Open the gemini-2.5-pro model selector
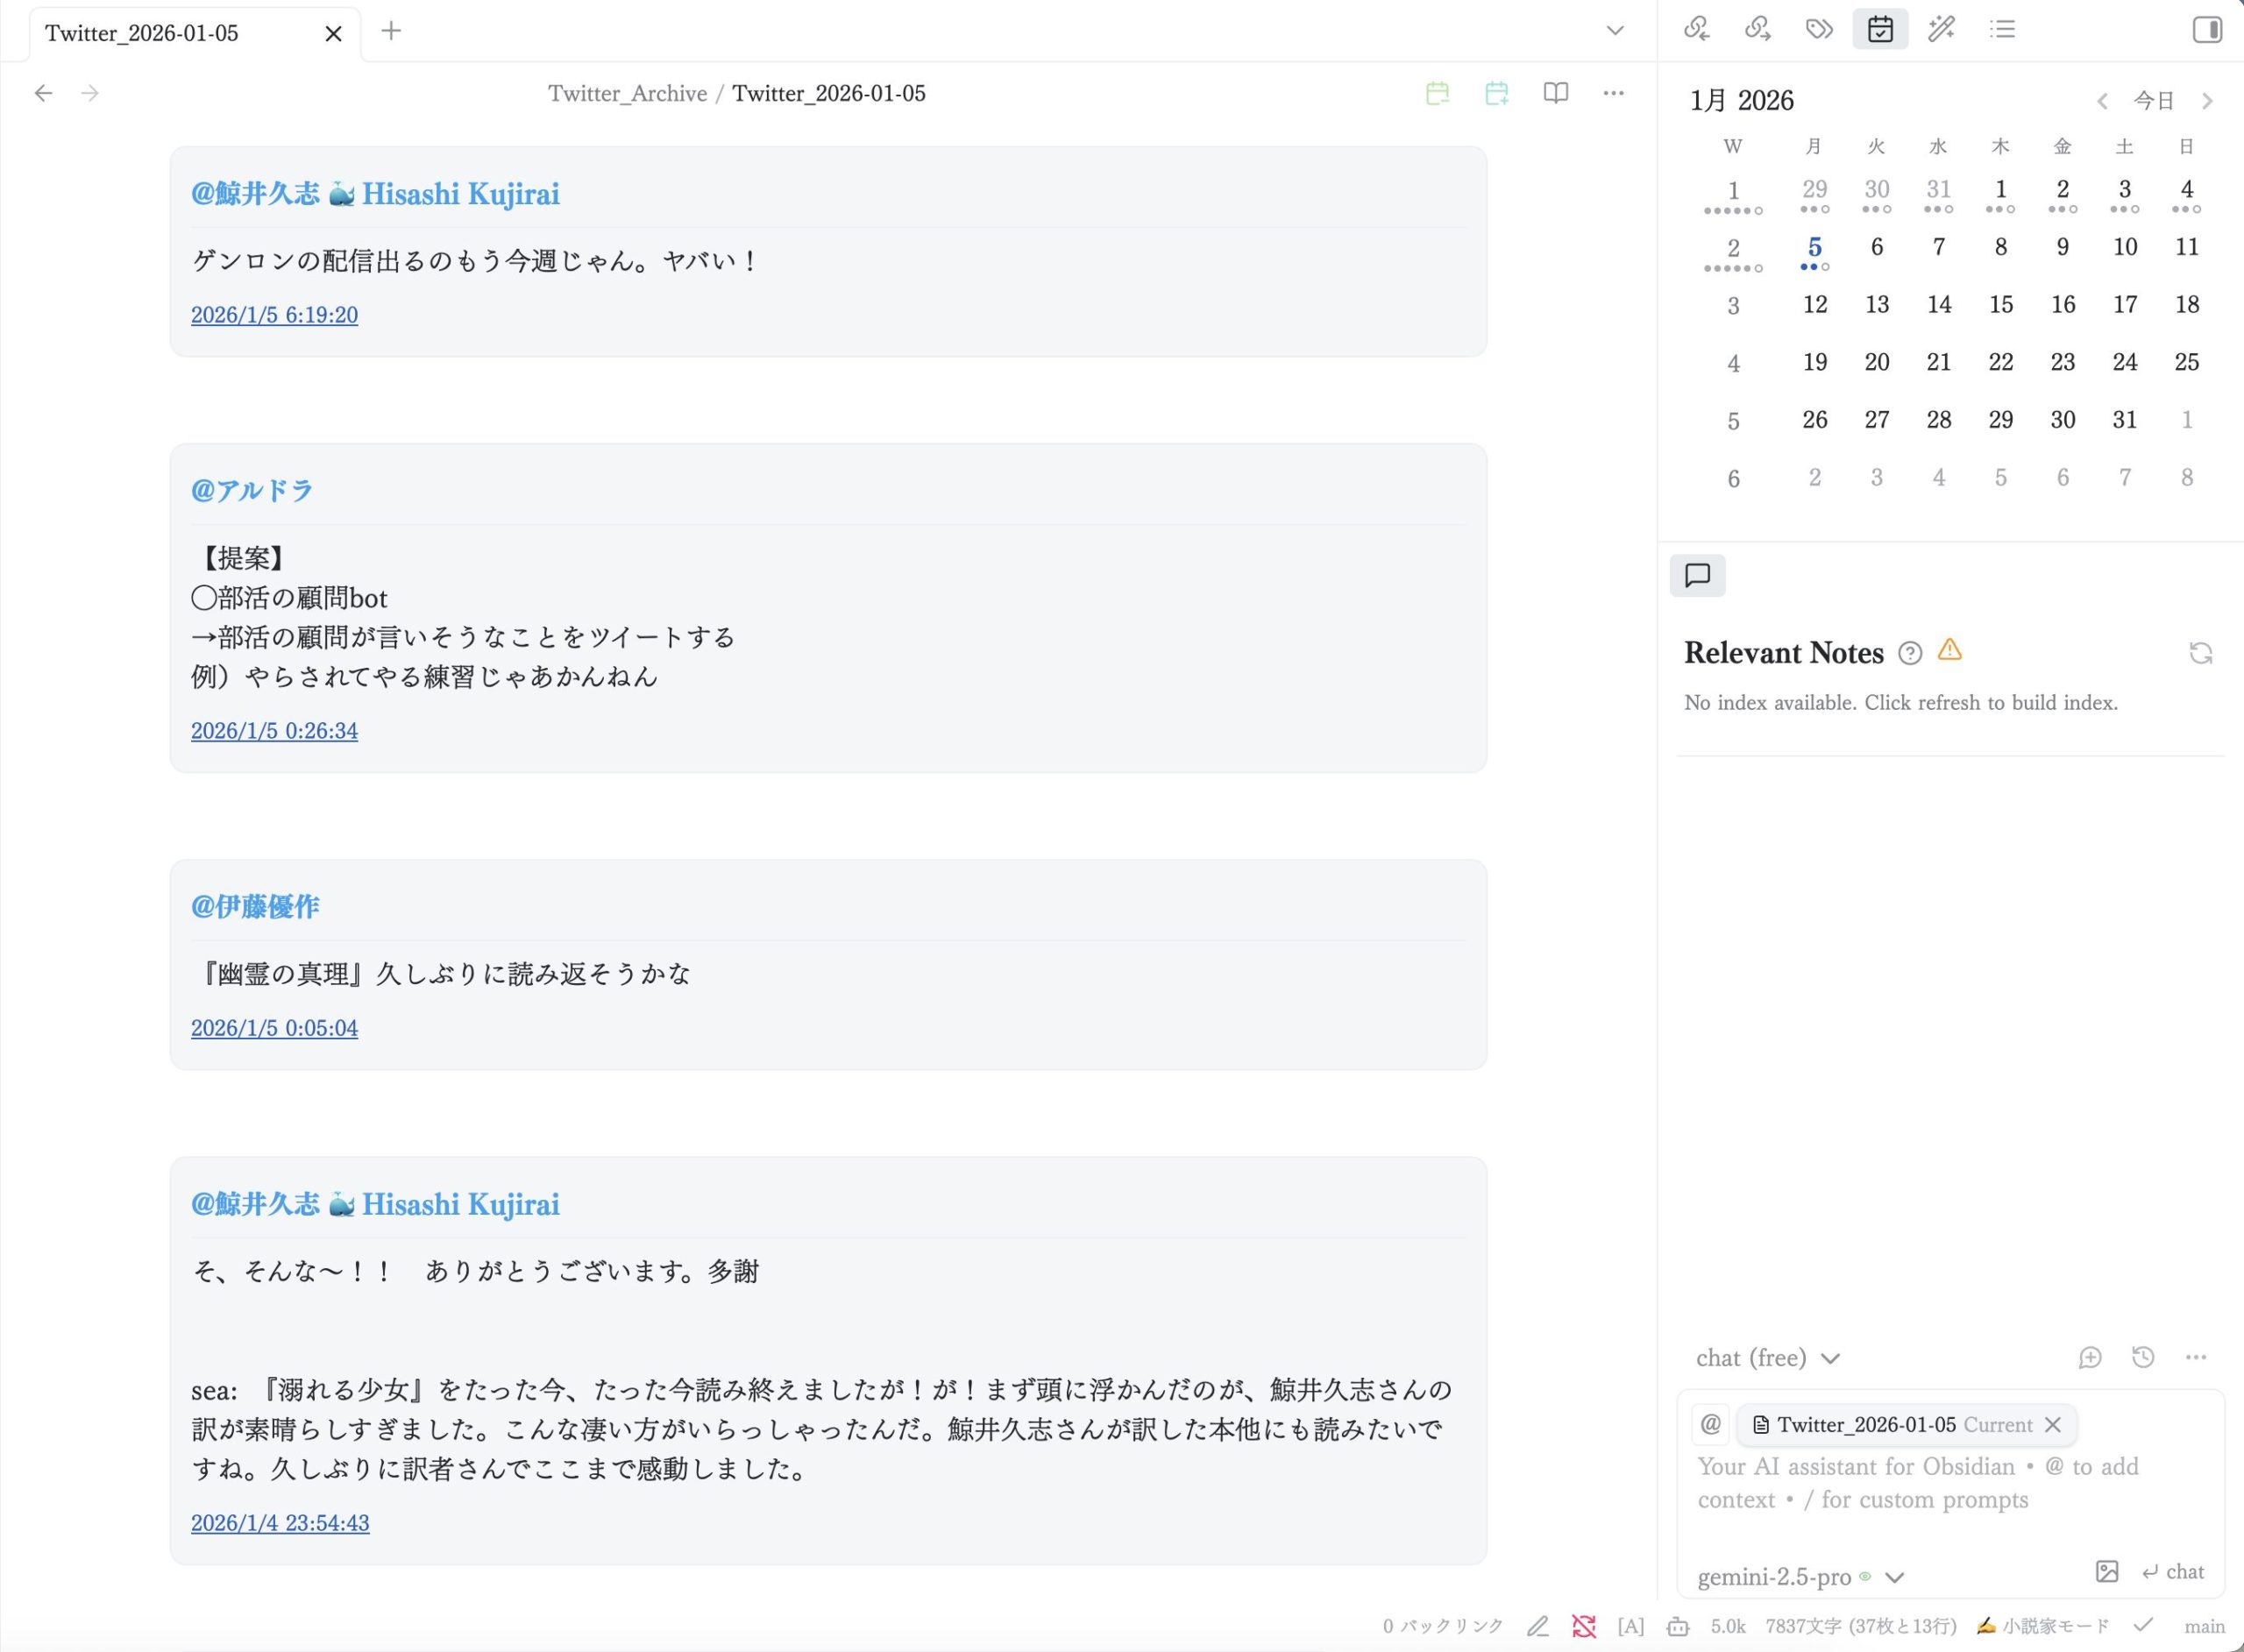This screenshot has height=1652, width=2244. point(1799,1577)
